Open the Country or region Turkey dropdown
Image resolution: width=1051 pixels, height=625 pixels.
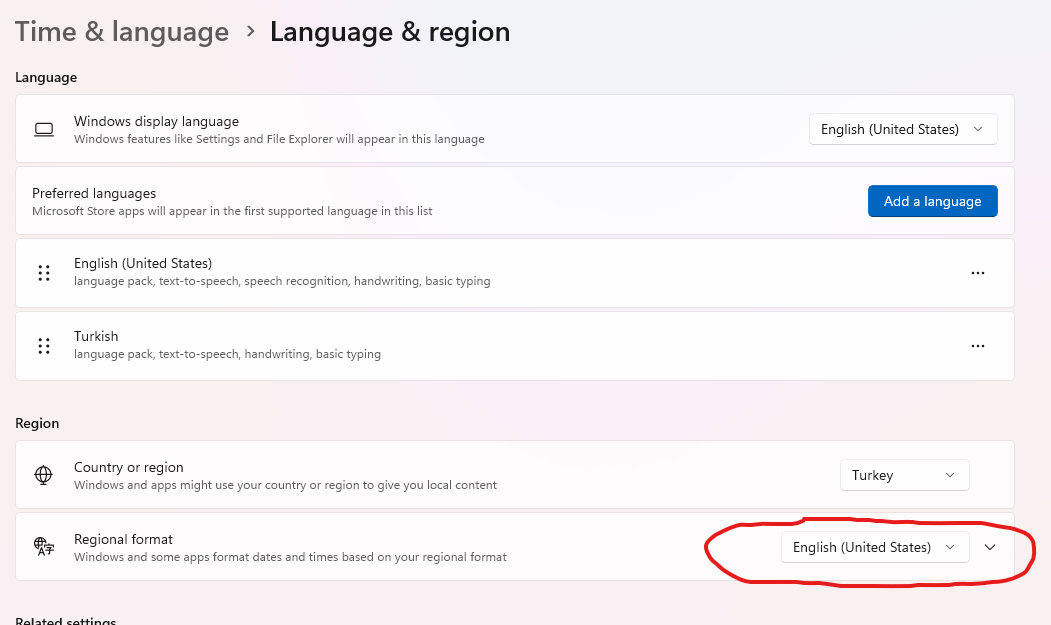(x=904, y=475)
